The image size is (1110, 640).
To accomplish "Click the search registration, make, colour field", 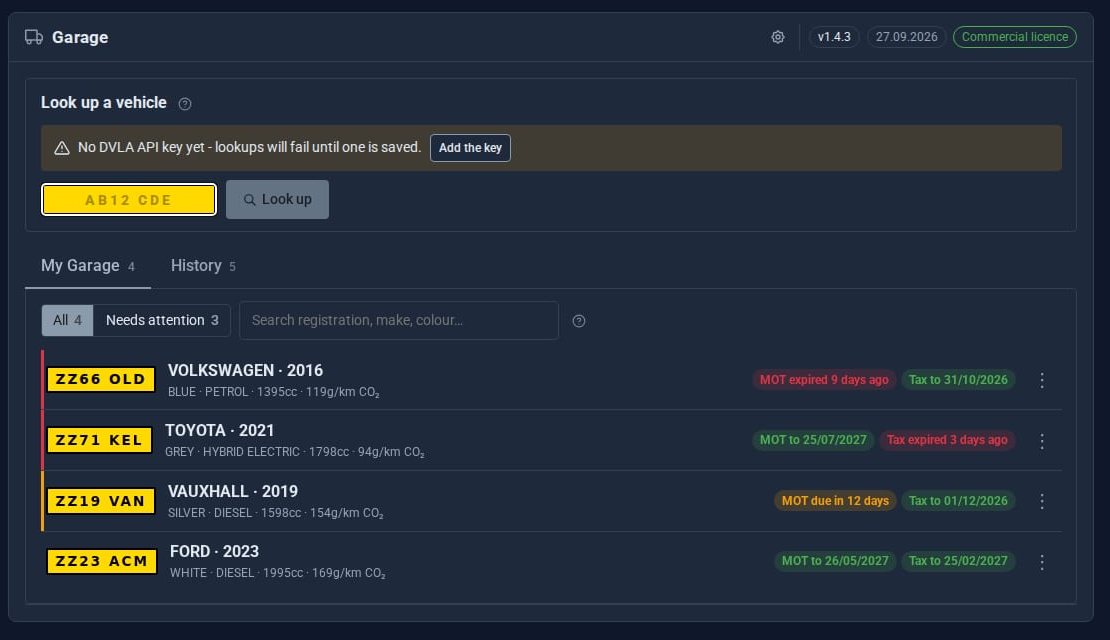I will 399,321.
